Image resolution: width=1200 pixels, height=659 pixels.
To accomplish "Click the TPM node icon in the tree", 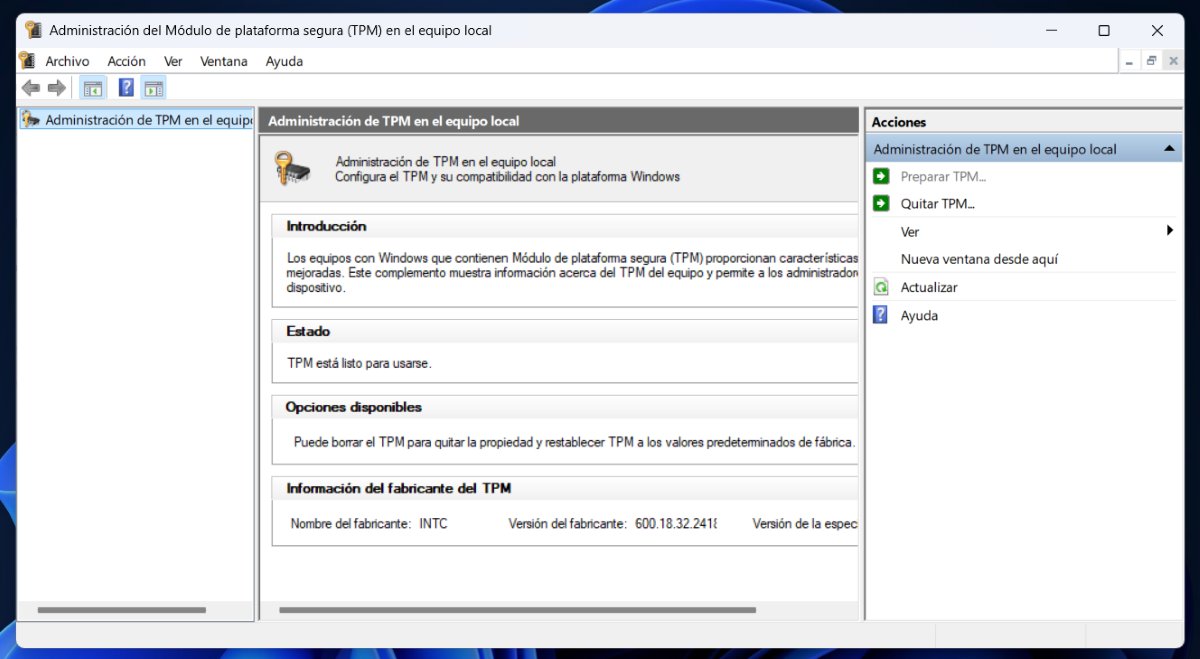I will 31,120.
